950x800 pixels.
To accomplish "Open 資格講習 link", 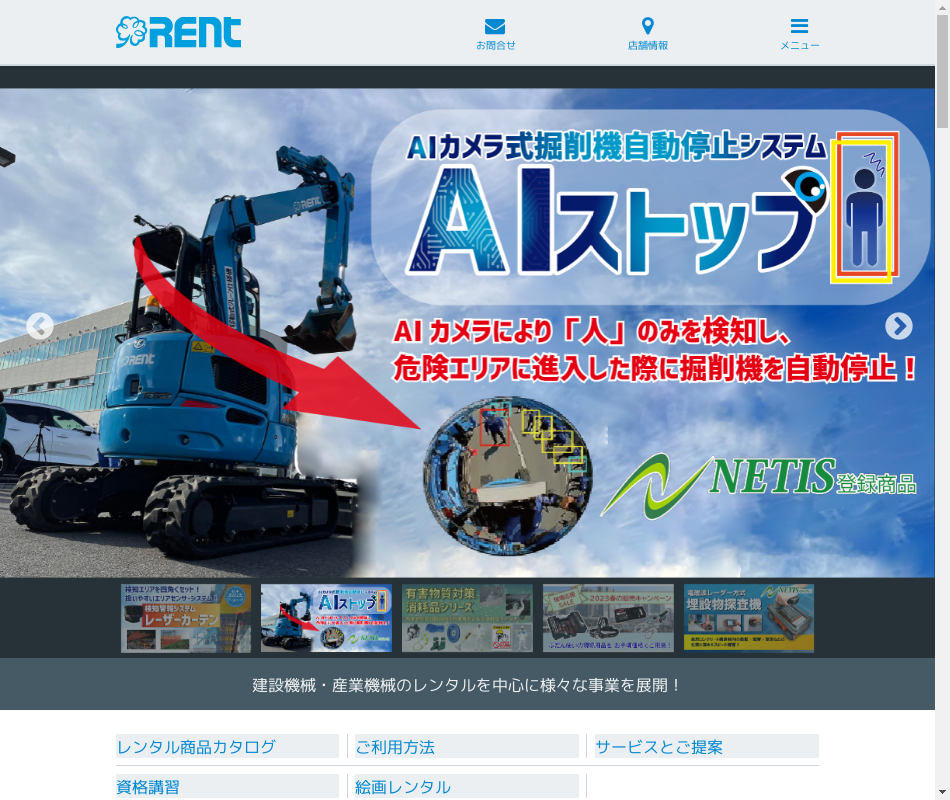I will [149, 787].
